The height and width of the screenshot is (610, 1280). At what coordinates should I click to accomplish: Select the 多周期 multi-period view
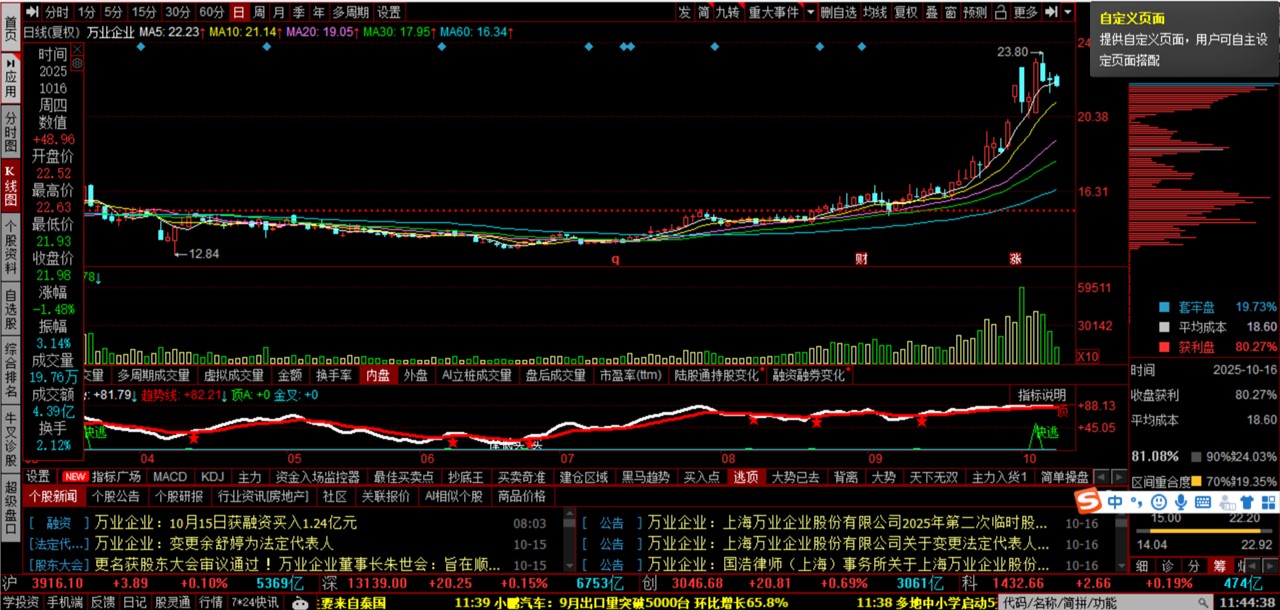coord(350,12)
